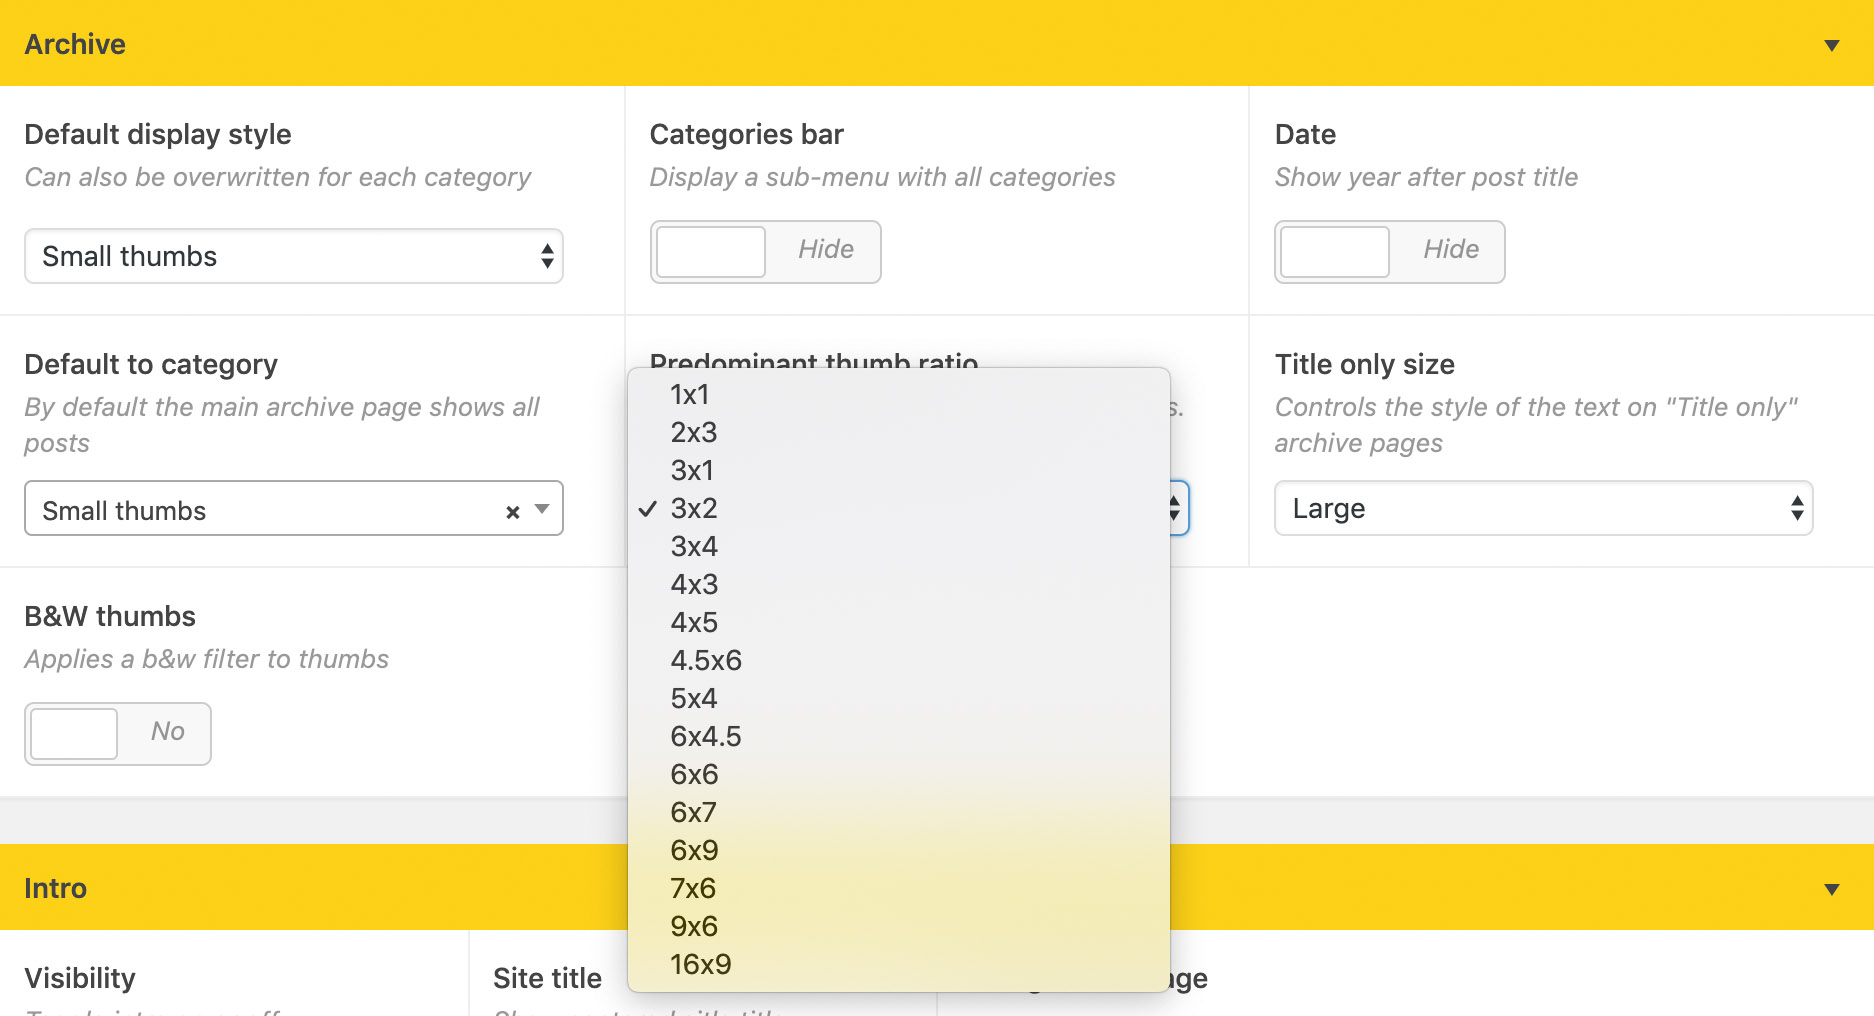Choose 6x4.5 in ratio list

tap(706, 737)
